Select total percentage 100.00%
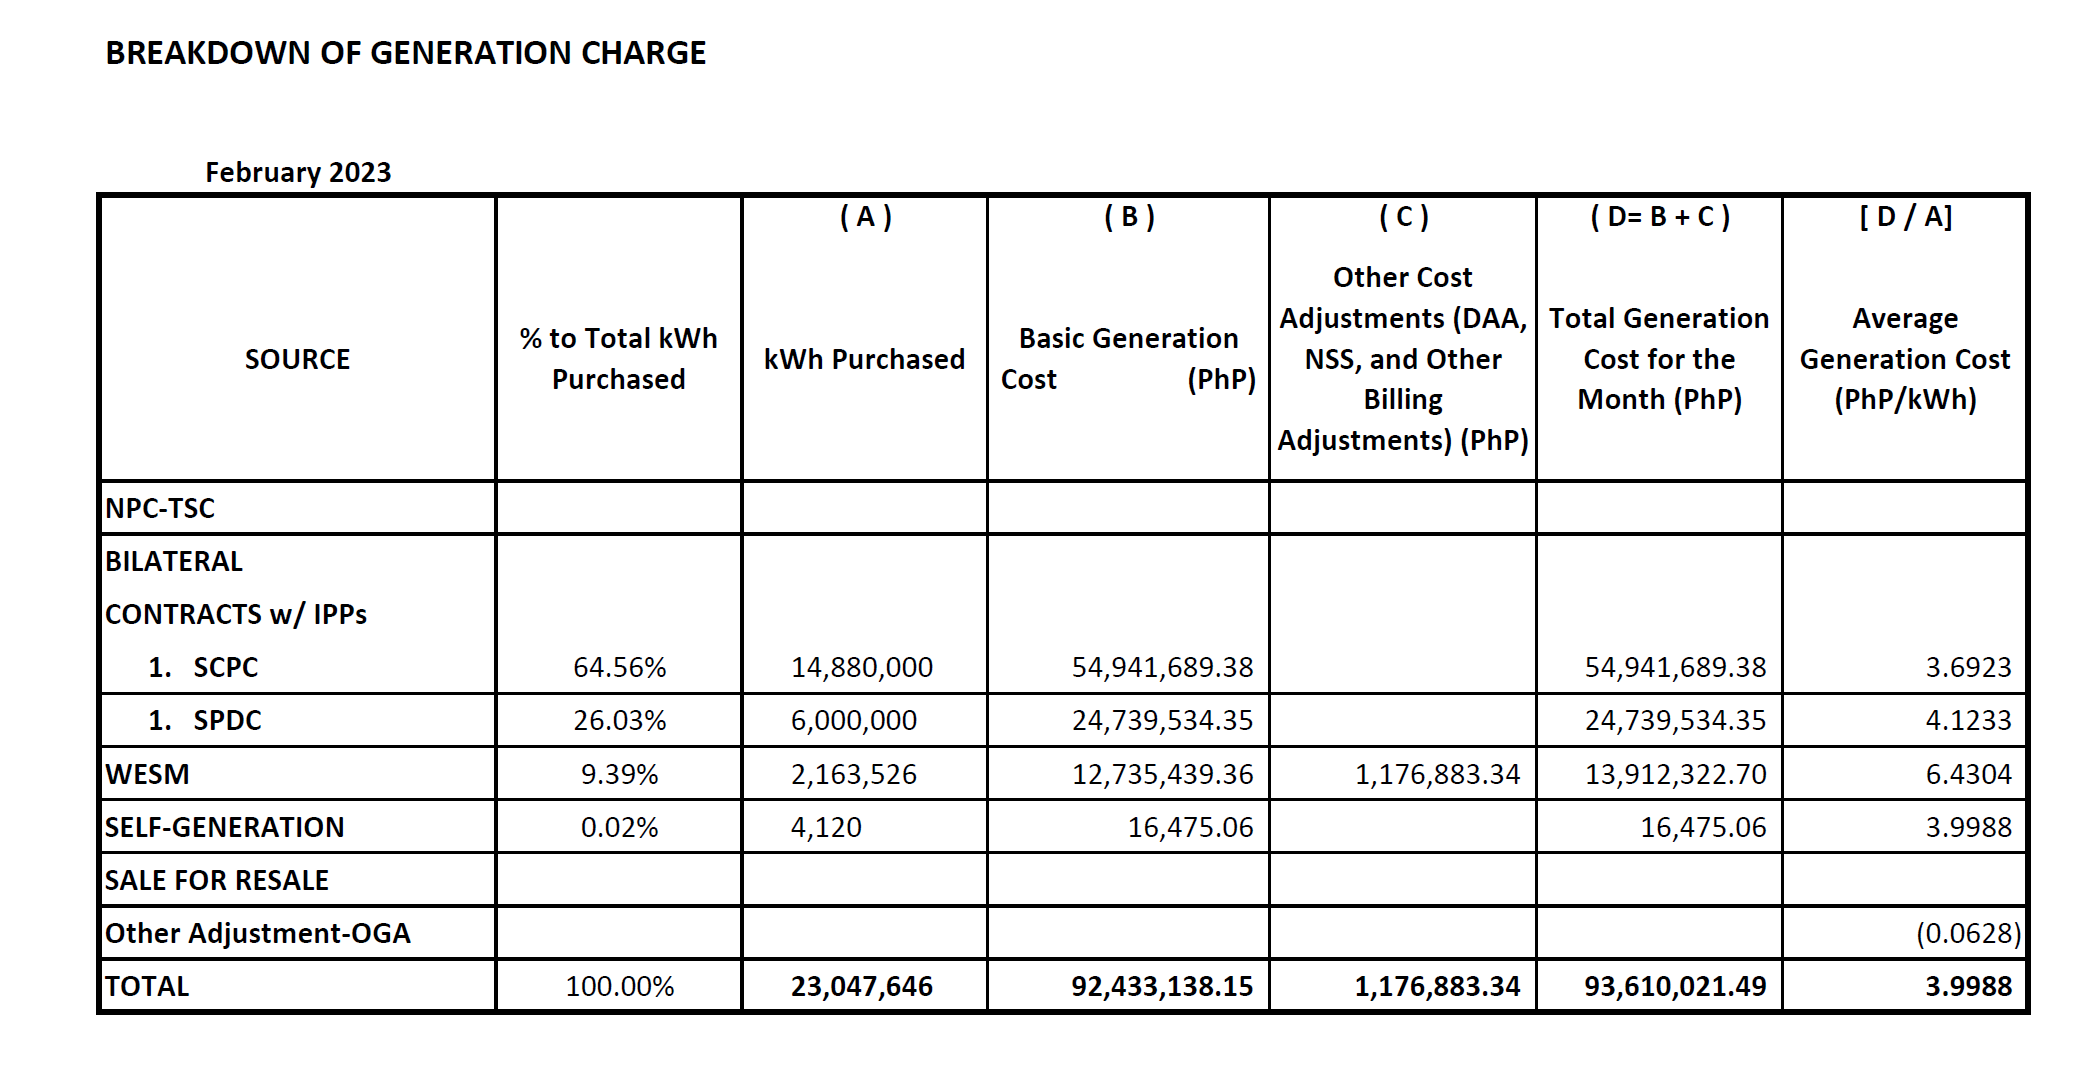Viewport: 2099px width, 1085px height. [x=620, y=986]
